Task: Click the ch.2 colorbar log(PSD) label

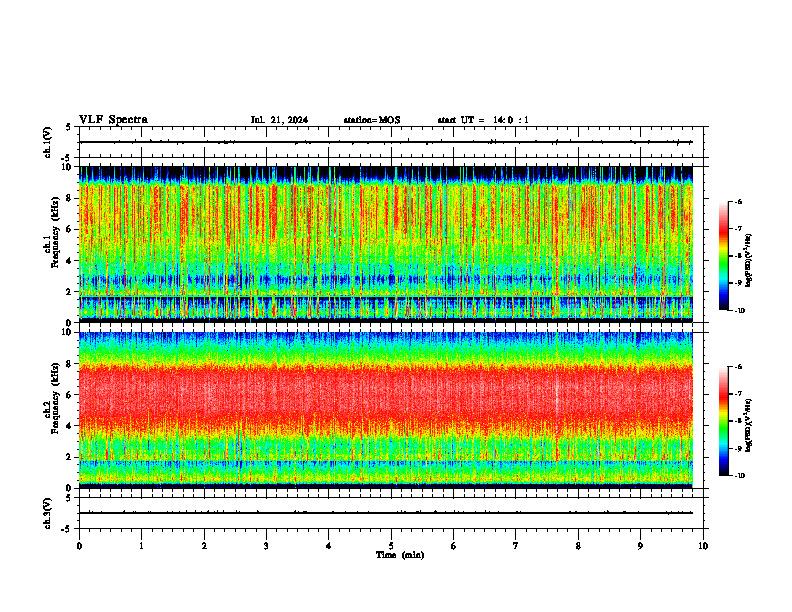Action: click(749, 426)
